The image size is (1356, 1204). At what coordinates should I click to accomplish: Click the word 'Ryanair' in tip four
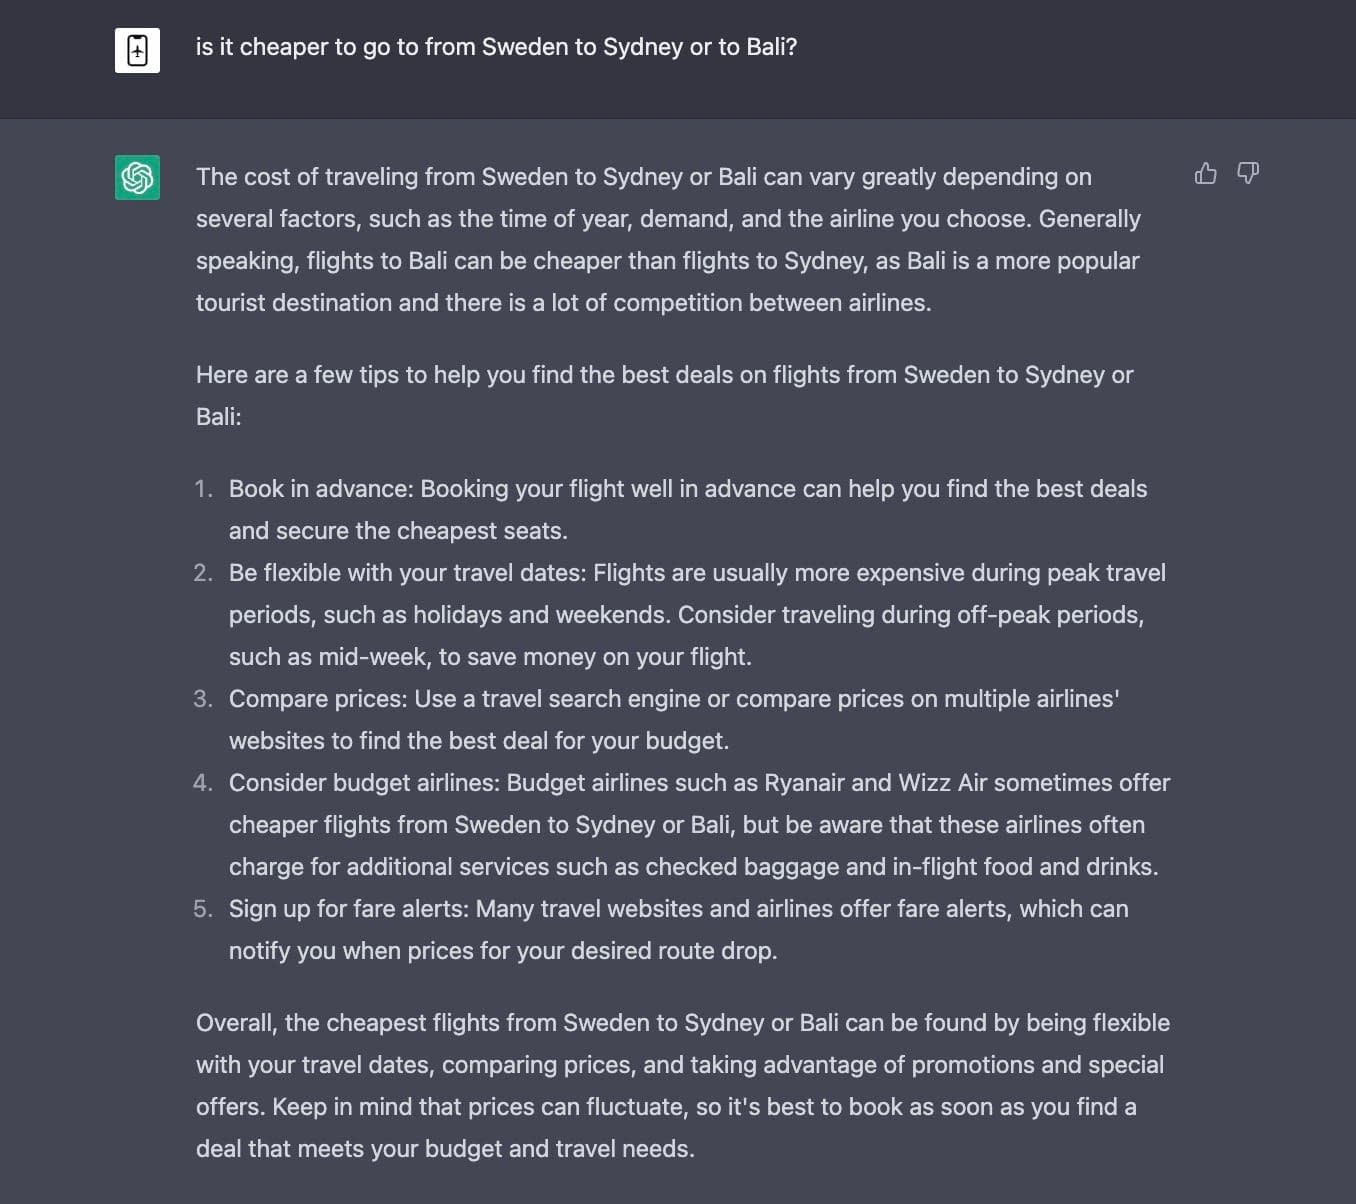pyautogui.click(x=802, y=783)
